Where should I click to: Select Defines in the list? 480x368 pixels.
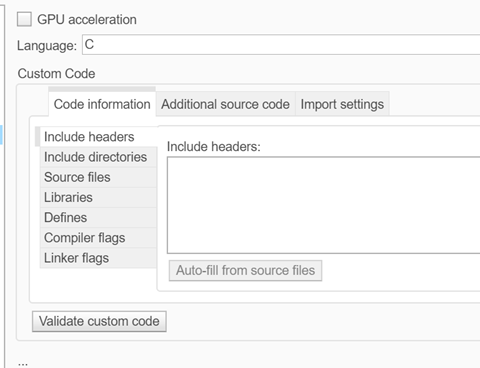[x=98, y=218]
